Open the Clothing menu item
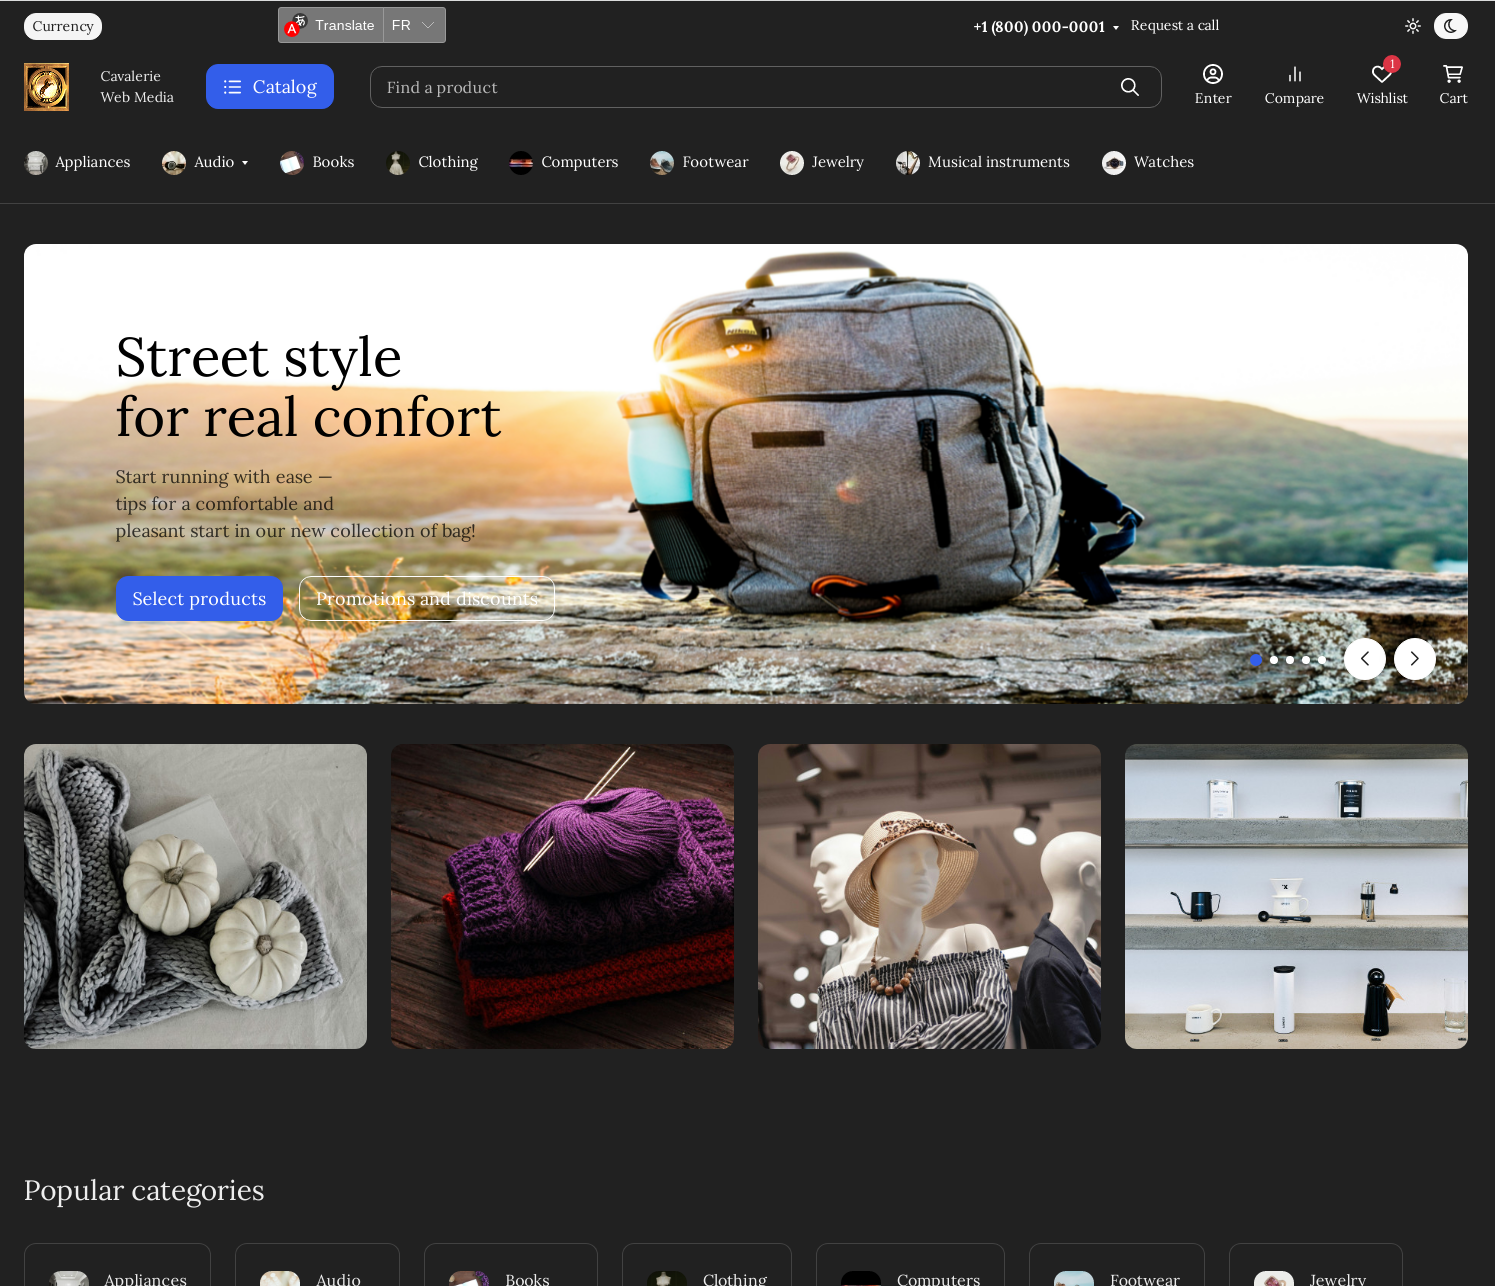 (448, 162)
